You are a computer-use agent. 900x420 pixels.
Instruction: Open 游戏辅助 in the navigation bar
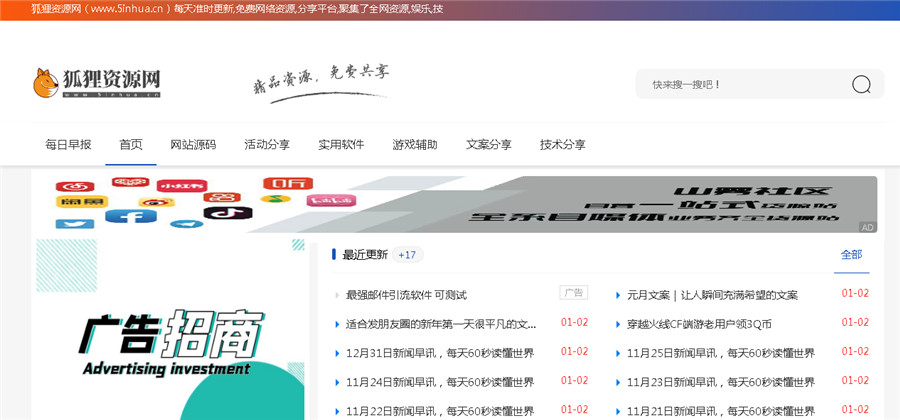coord(415,144)
